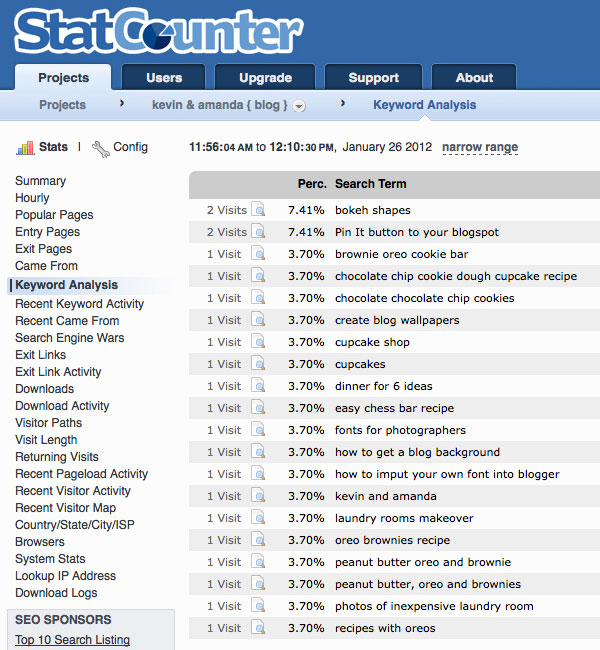Open magnify icon for cookie dough cupcake recipe
The image size is (600, 650).
pyautogui.click(x=258, y=275)
